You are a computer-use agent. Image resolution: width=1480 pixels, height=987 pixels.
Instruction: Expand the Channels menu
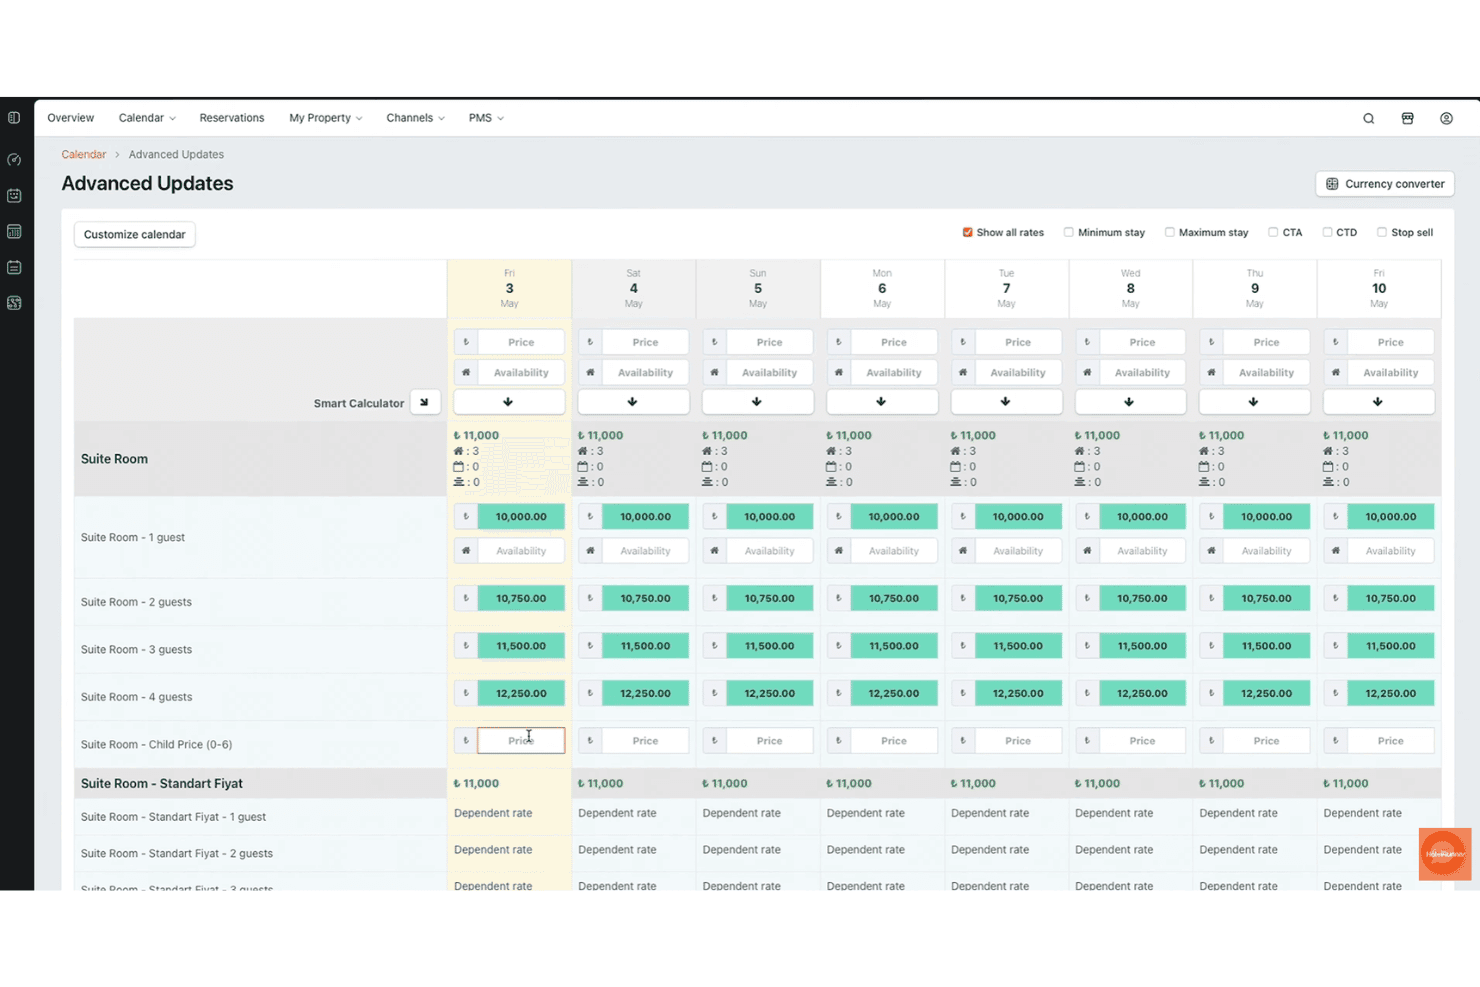415,118
